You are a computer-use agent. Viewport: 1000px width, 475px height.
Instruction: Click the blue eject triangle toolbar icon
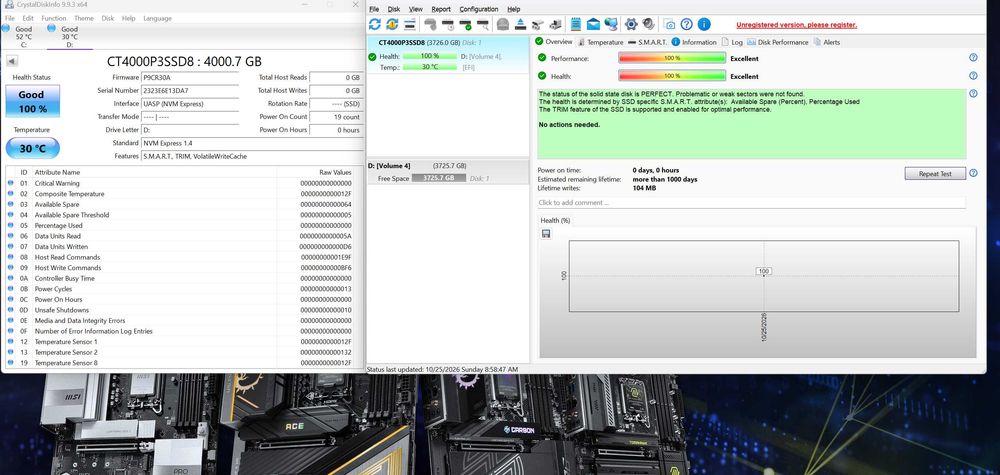[x=520, y=24]
